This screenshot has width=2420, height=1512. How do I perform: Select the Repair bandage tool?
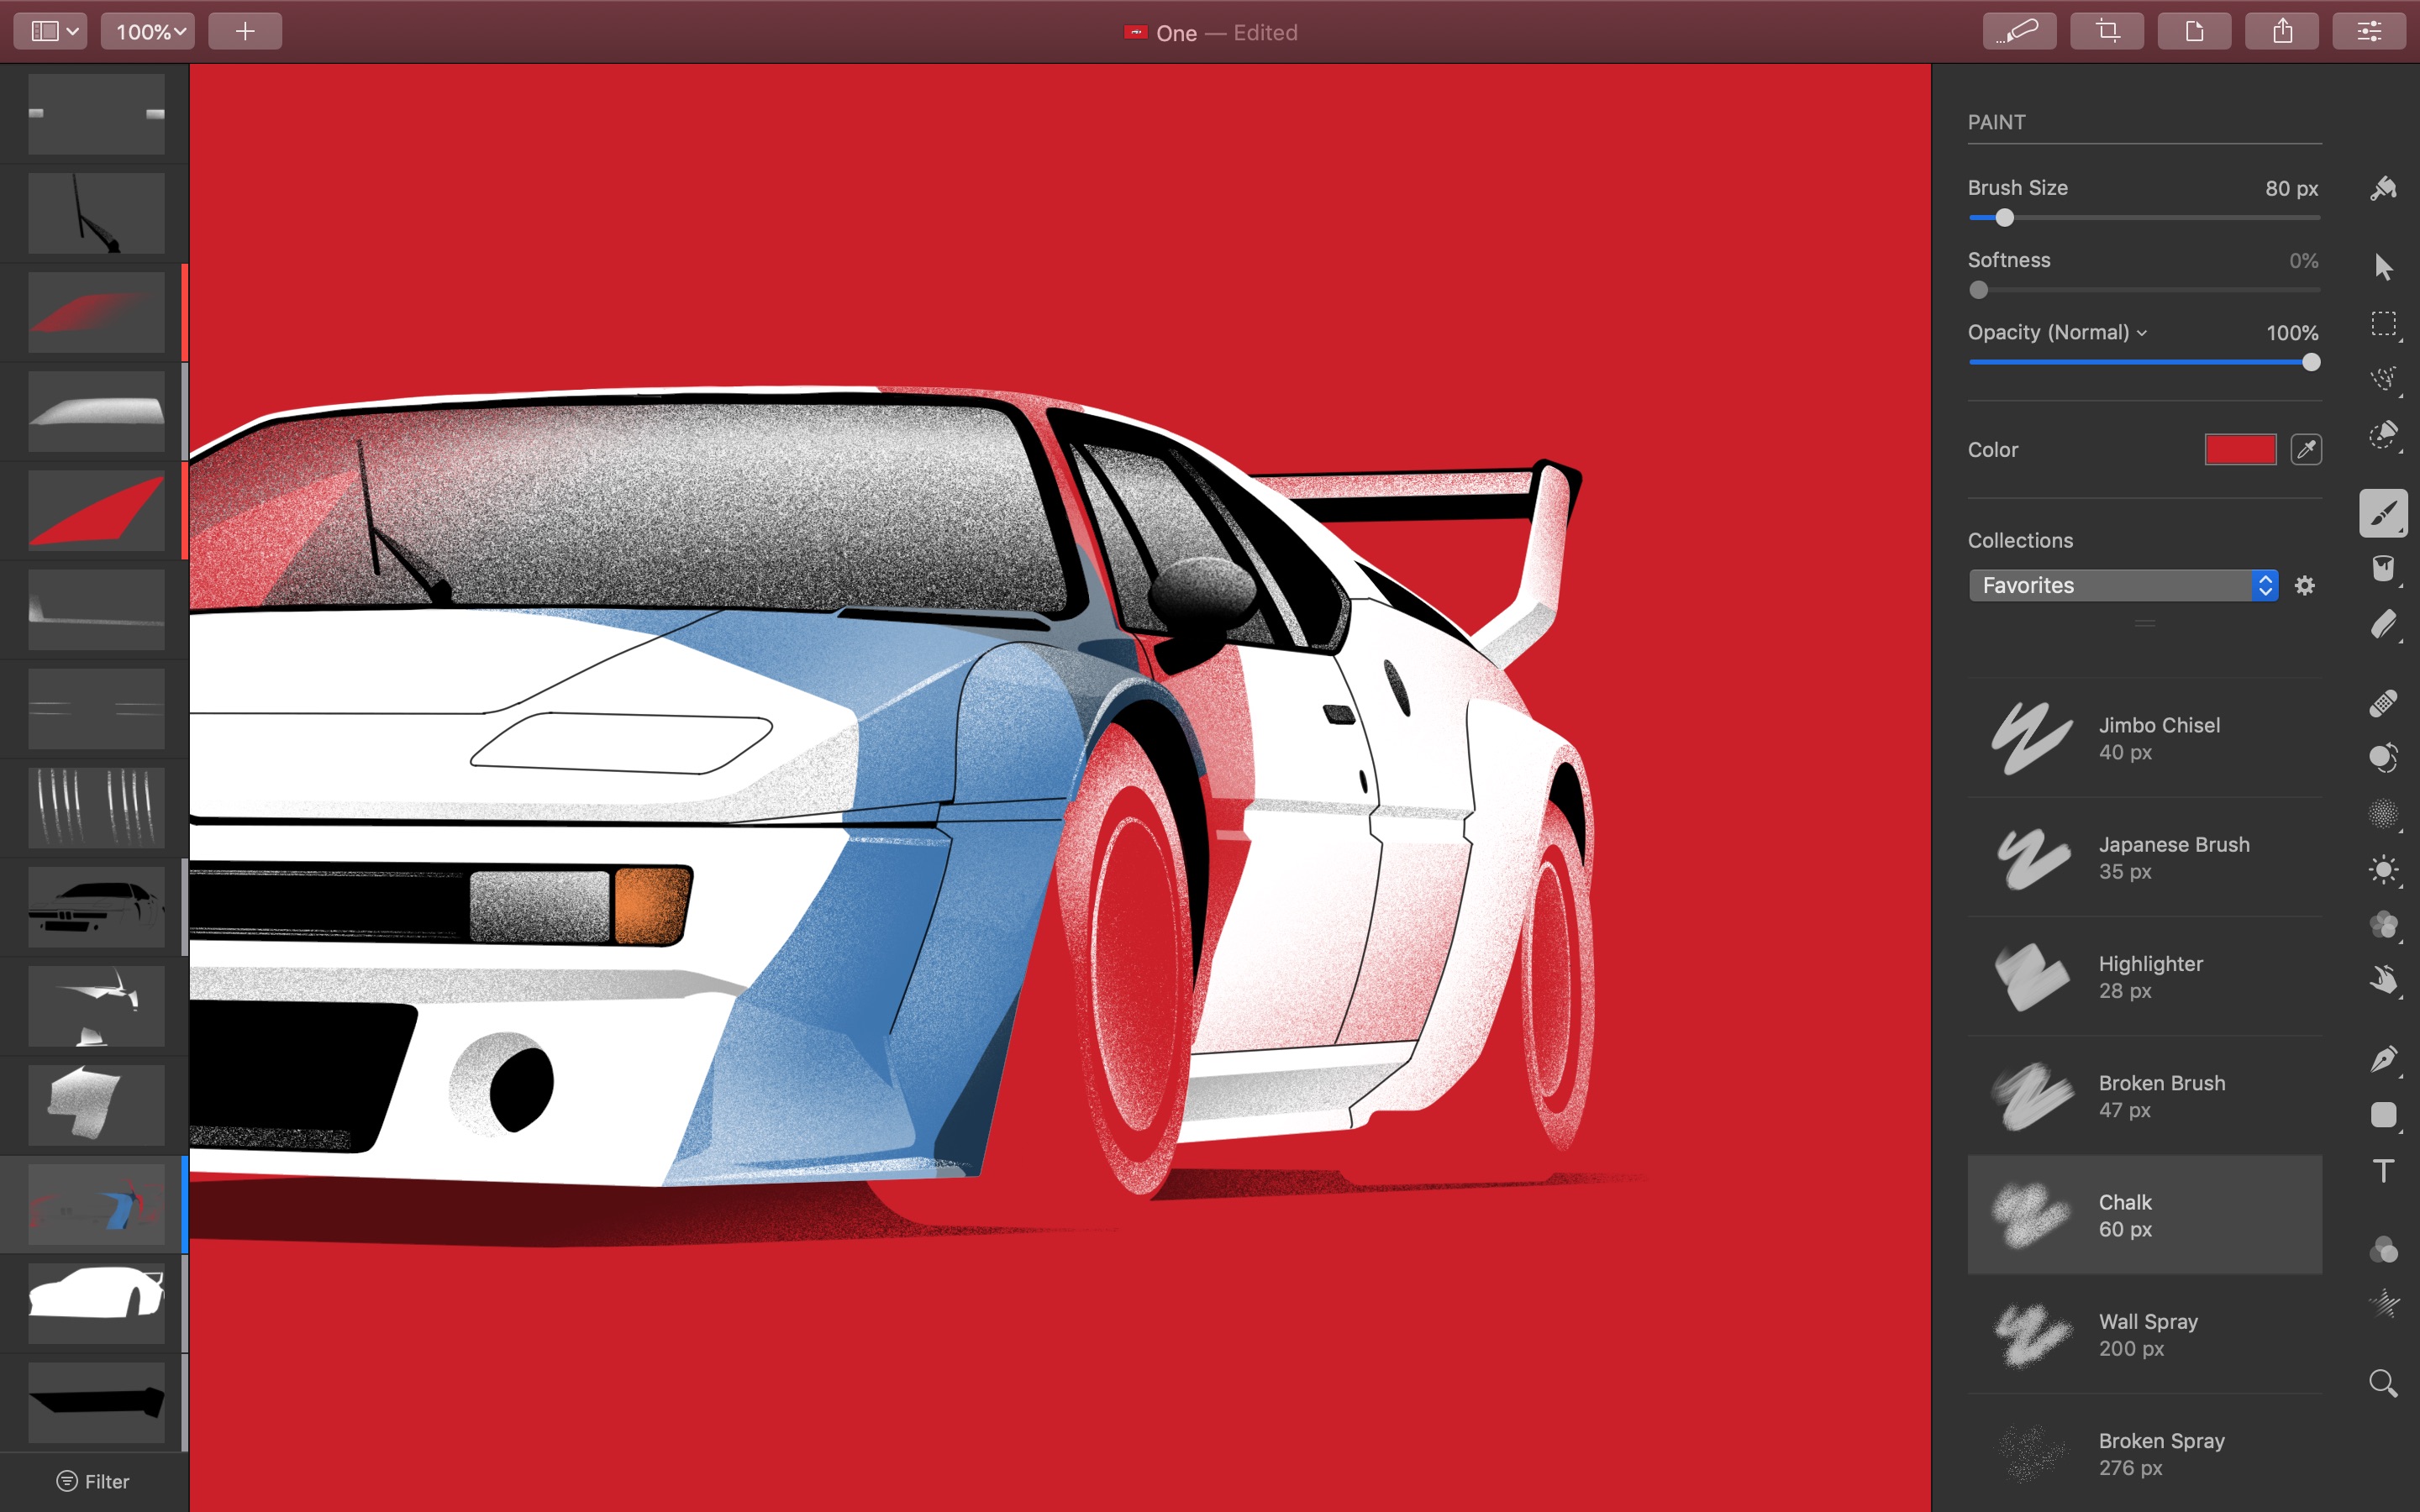pyautogui.click(x=2383, y=703)
